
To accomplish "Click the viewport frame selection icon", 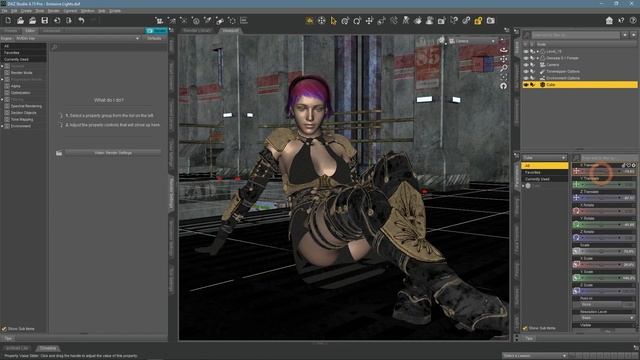I will 504,77.
